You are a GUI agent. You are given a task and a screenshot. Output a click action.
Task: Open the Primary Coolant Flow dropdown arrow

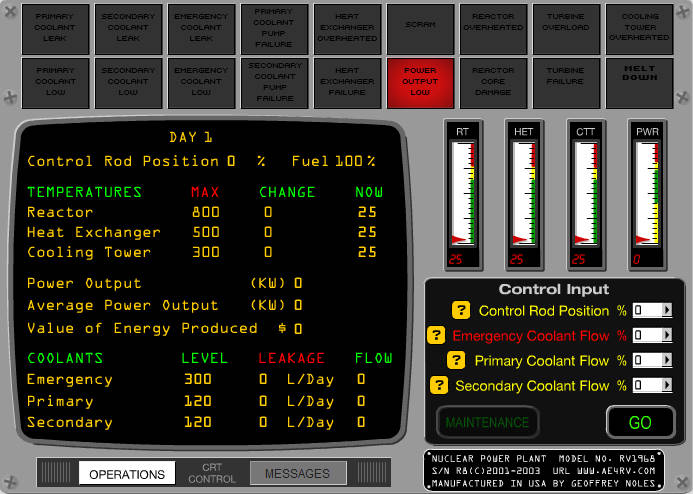(666, 360)
